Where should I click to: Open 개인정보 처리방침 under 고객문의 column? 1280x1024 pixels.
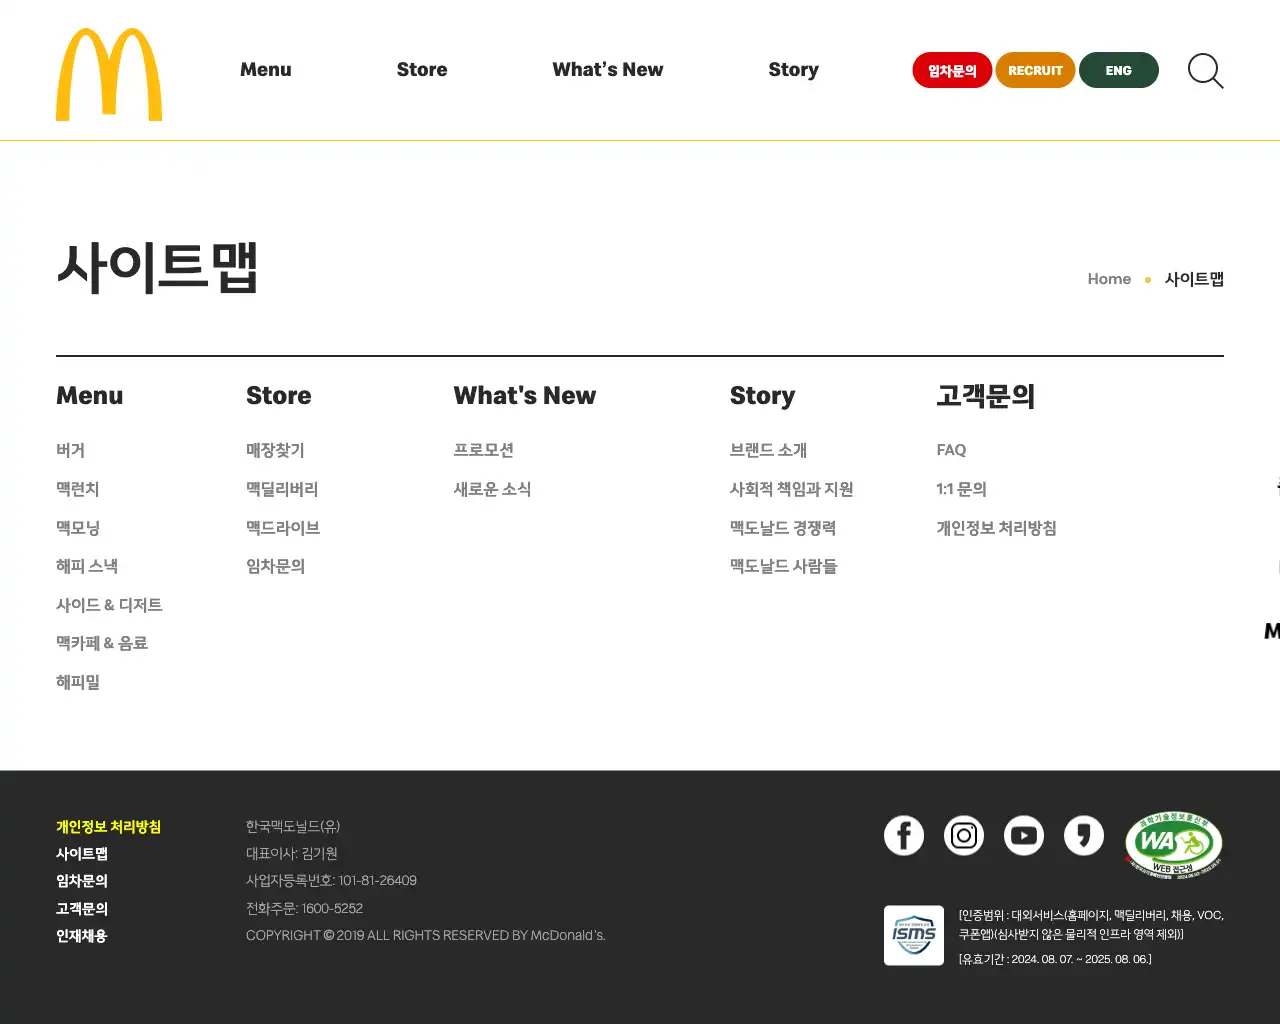[x=996, y=528]
